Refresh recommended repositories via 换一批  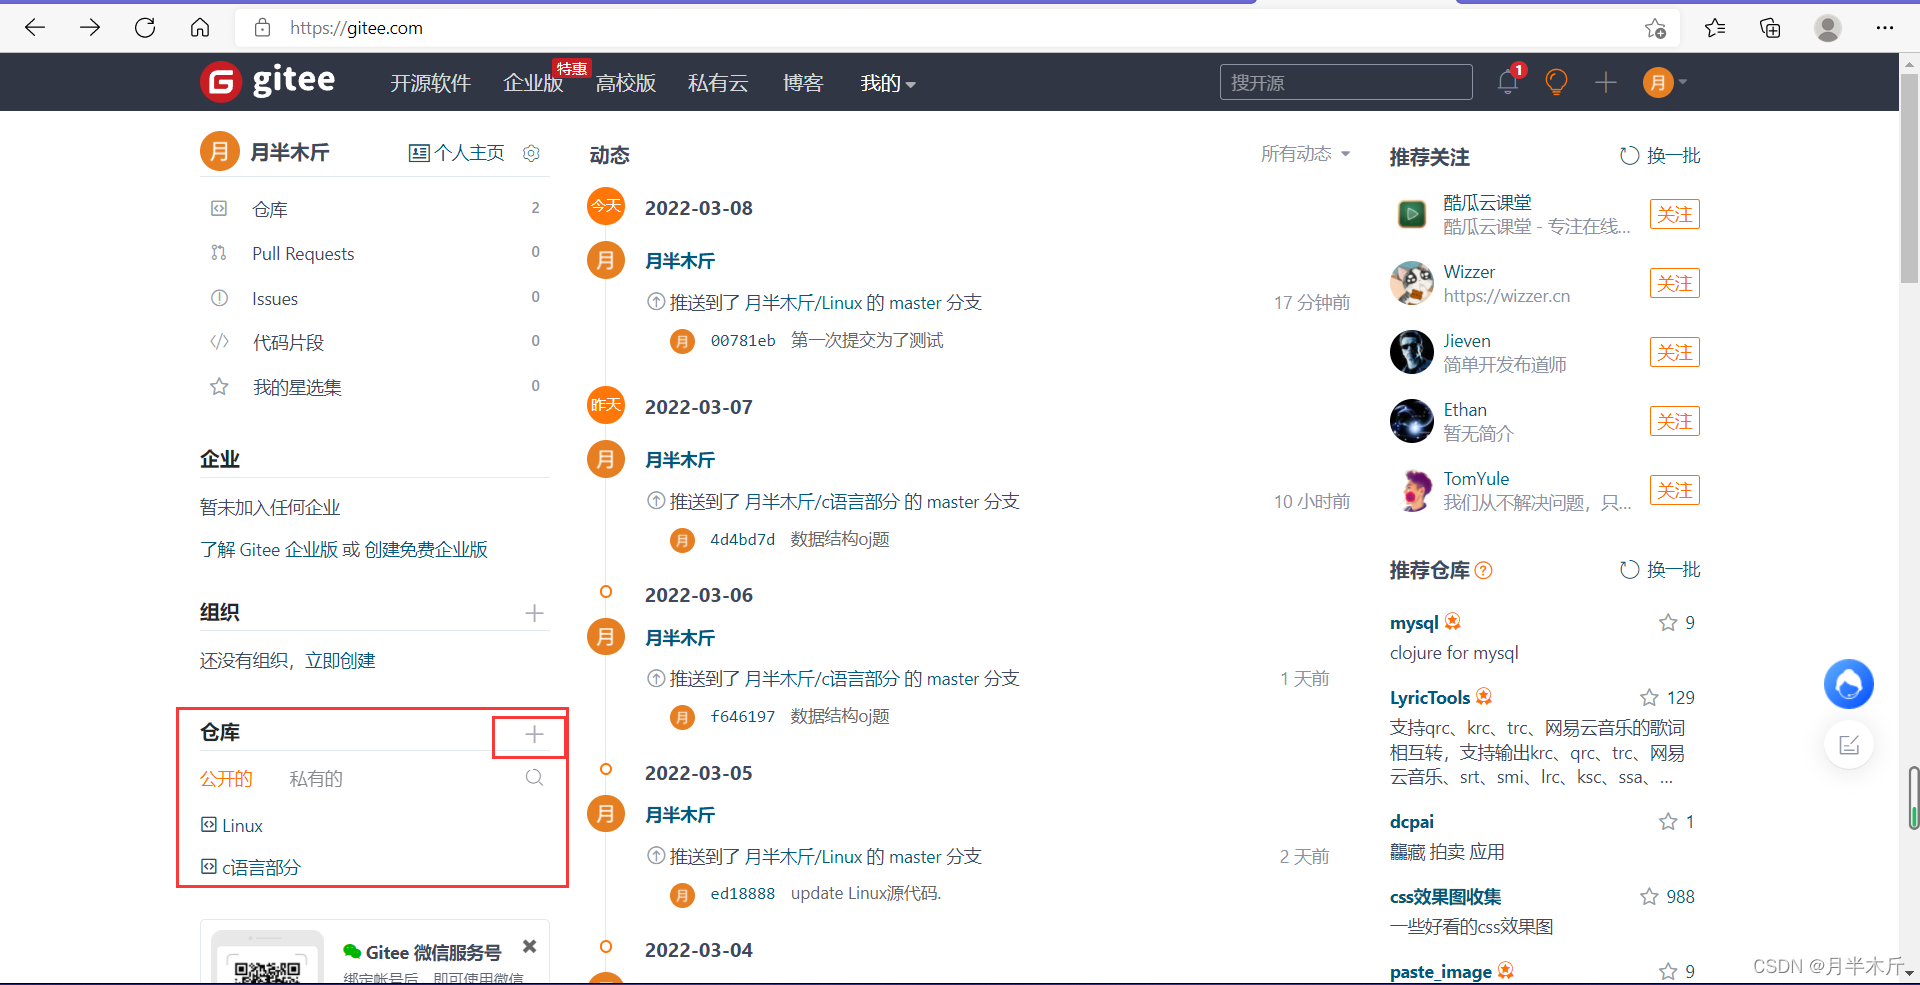point(1660,570)
